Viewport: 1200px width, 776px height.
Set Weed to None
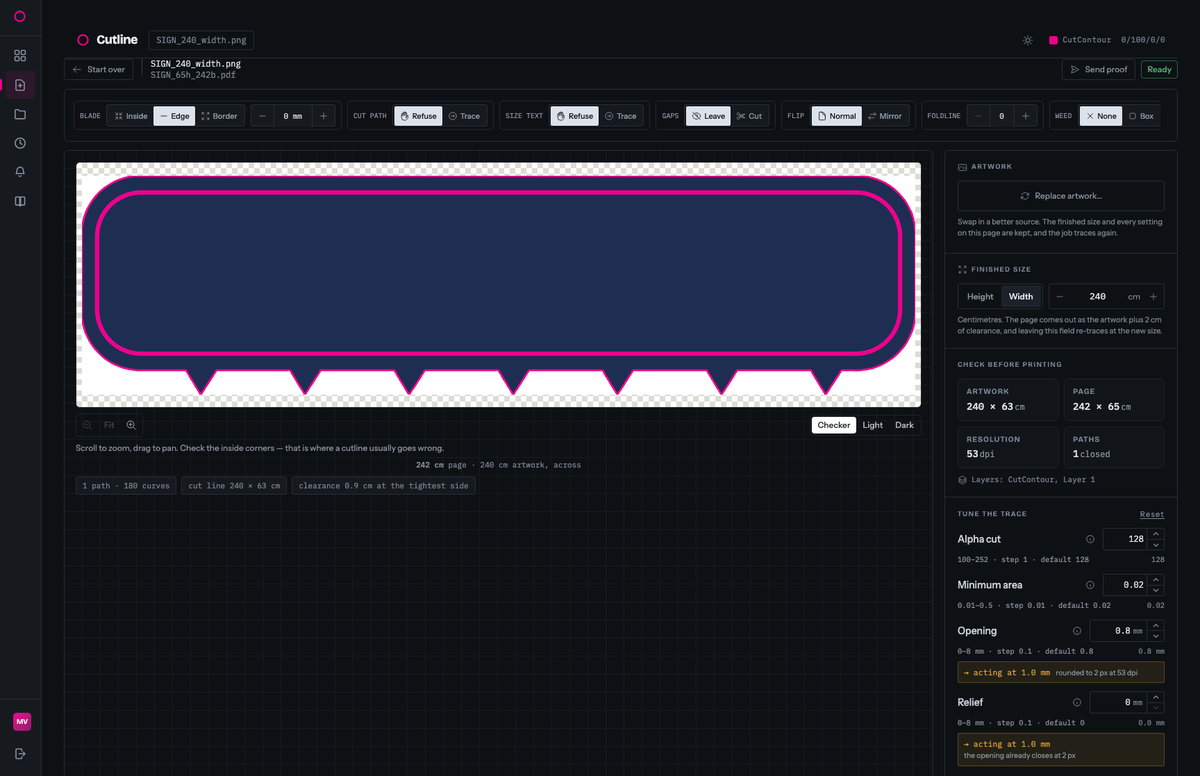click(x=1101, y=116)
